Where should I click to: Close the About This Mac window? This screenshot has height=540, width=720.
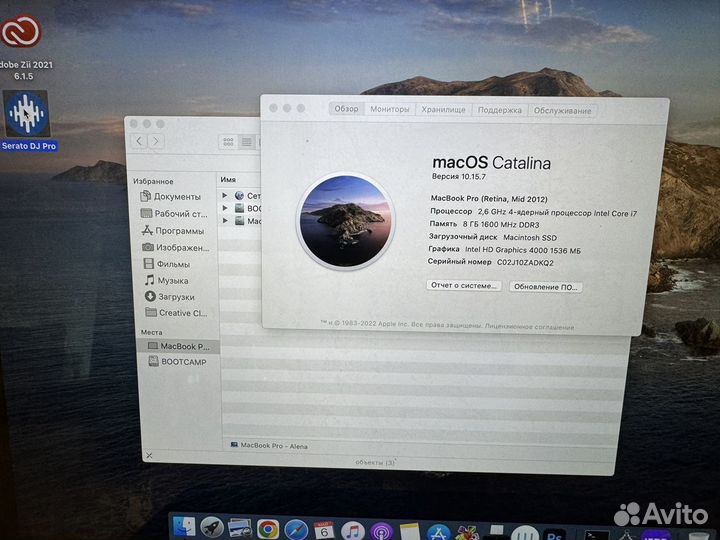click(x=274, y=108)
